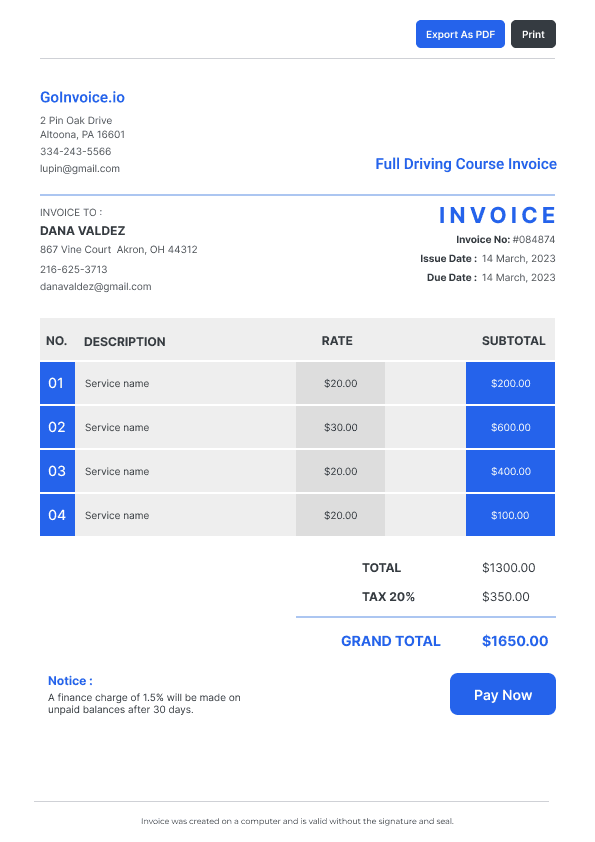The width and height of the screenshot is (595, 842).
Task: Click row number 02 cell
Action: tap(57, 427)
